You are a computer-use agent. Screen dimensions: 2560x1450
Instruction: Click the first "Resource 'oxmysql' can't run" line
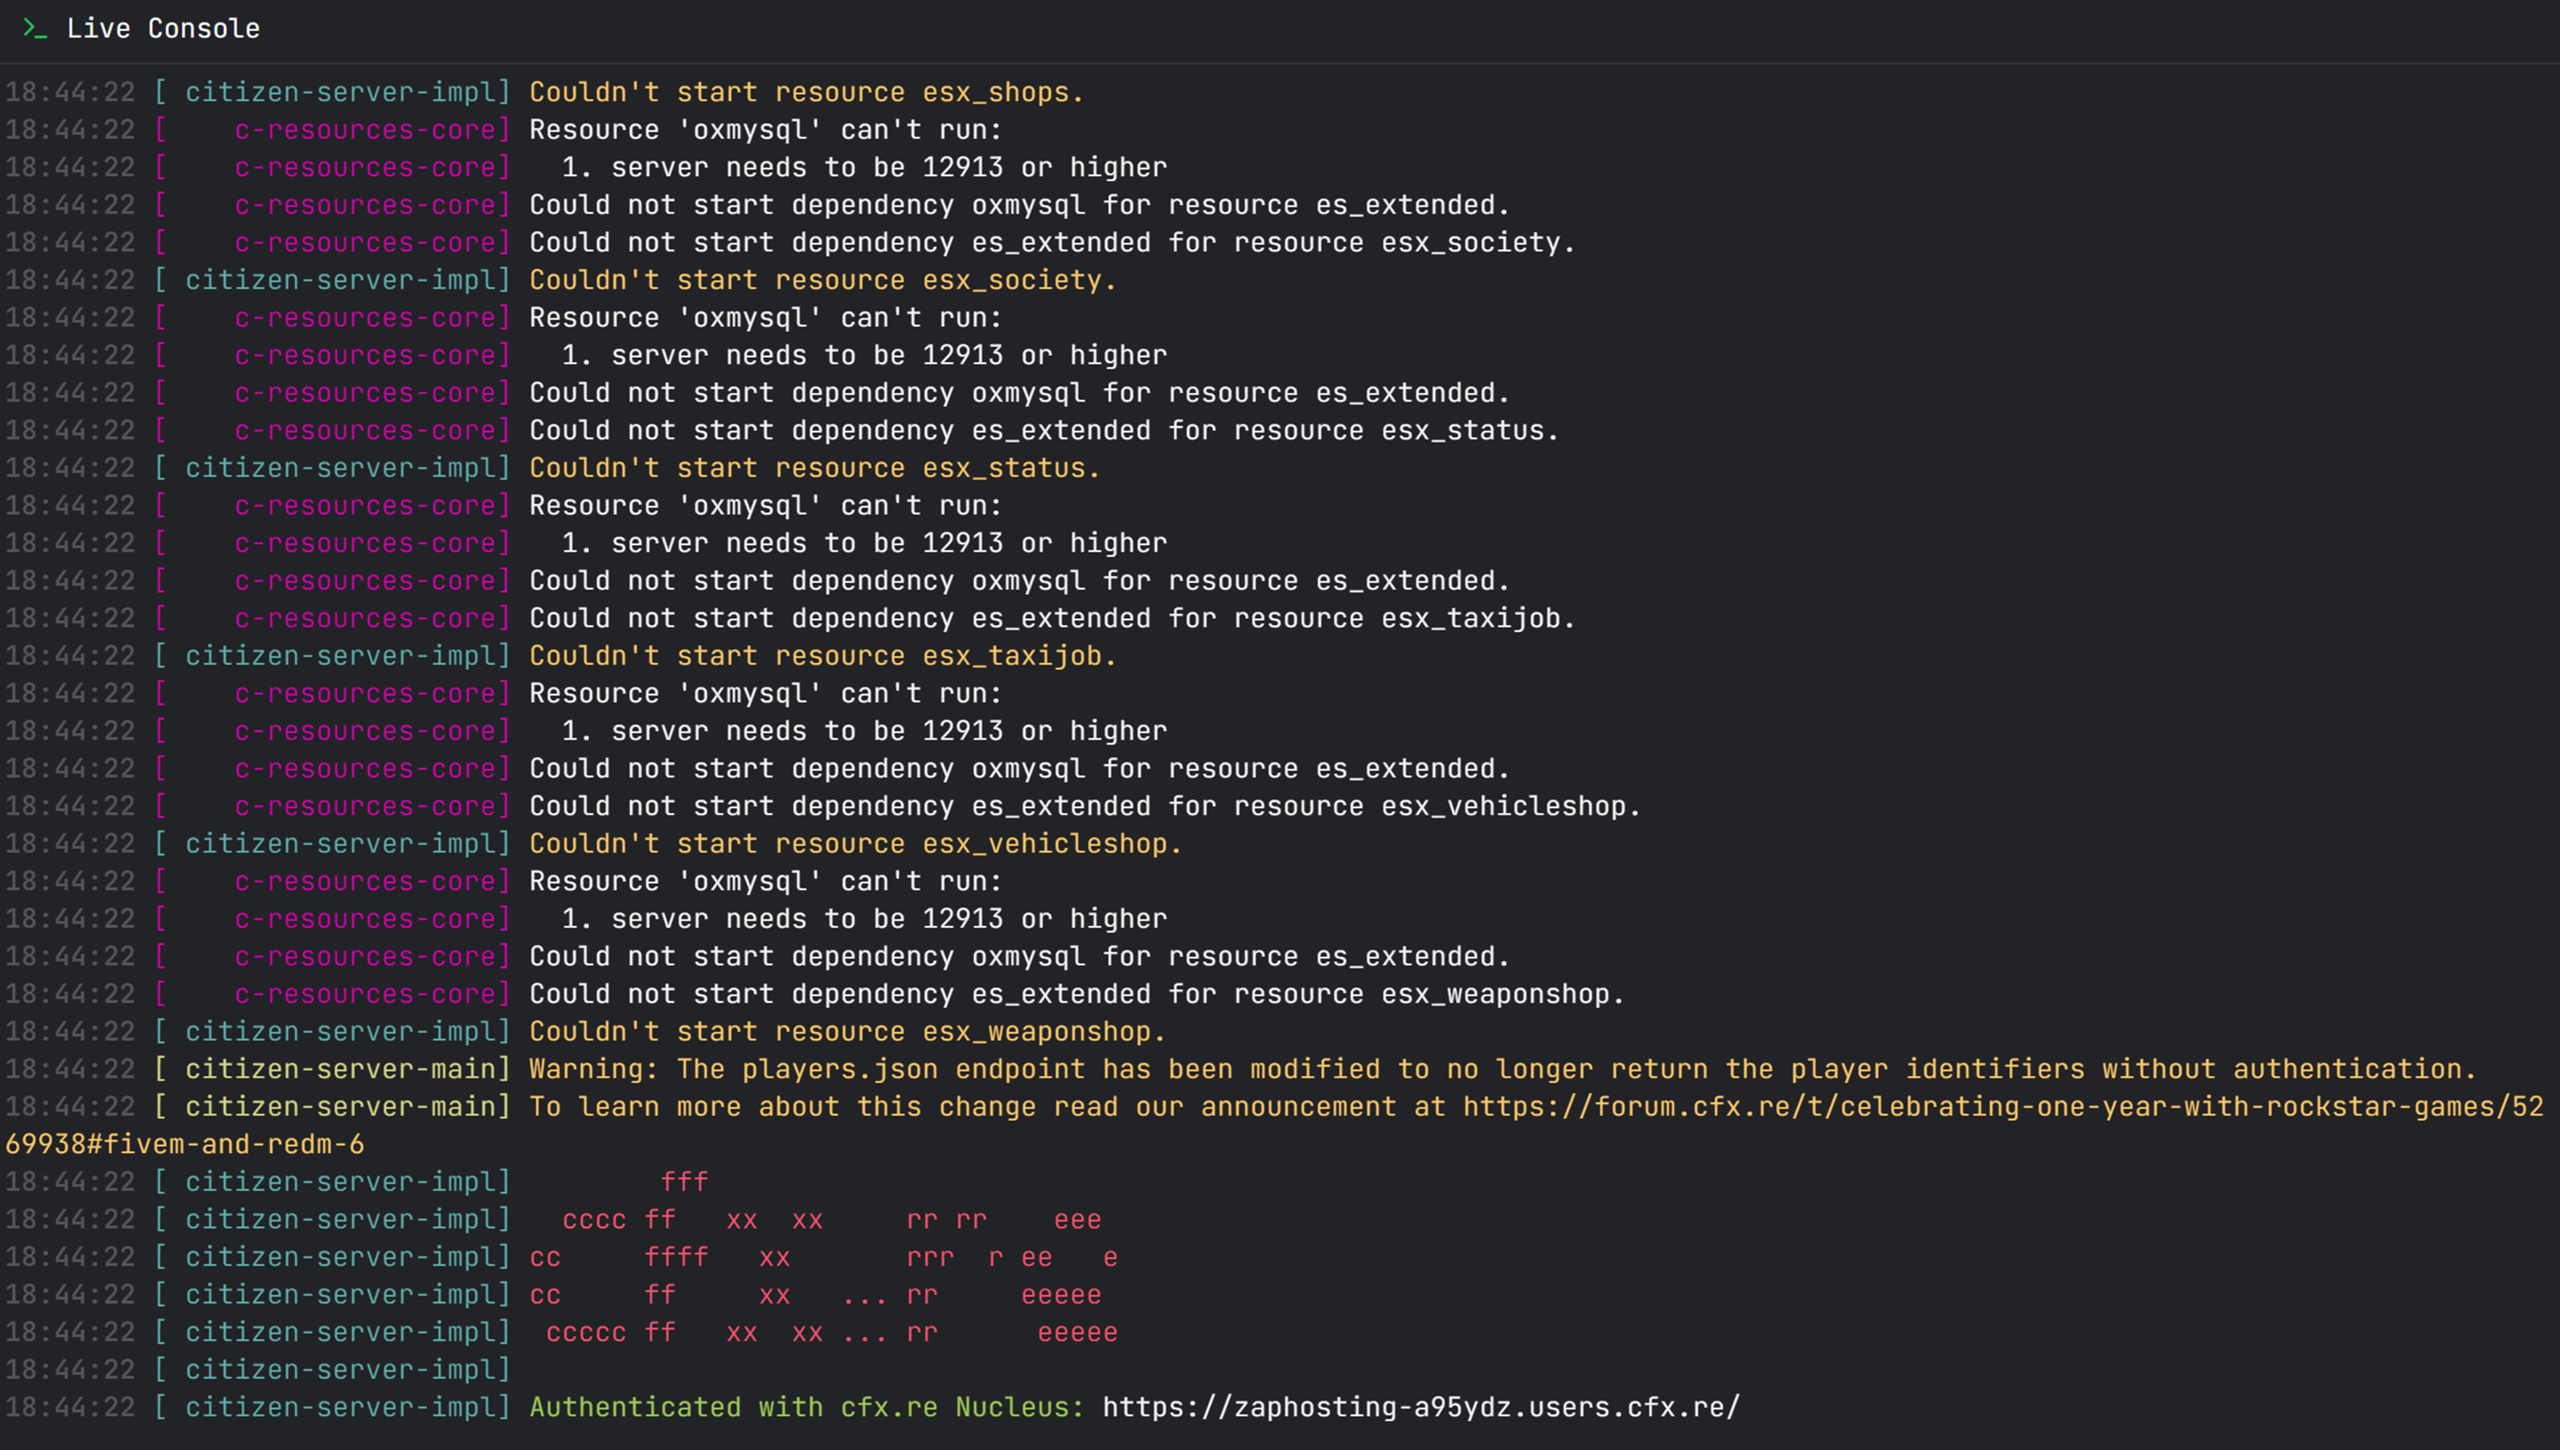pos(765,130)
